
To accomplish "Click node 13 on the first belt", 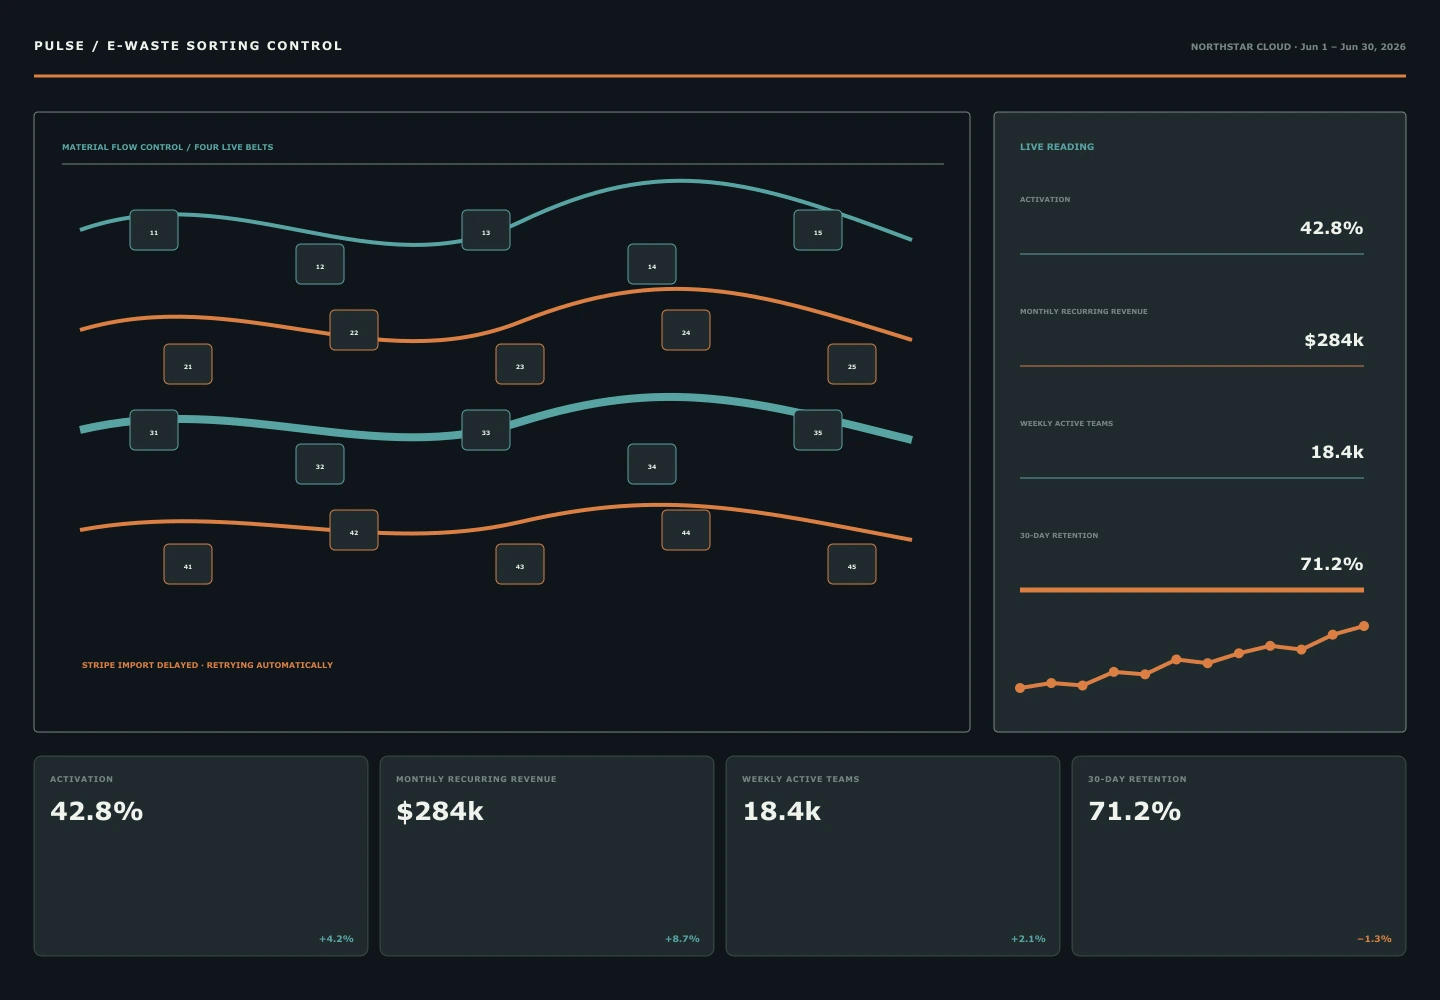I will [x=486, y=230].
